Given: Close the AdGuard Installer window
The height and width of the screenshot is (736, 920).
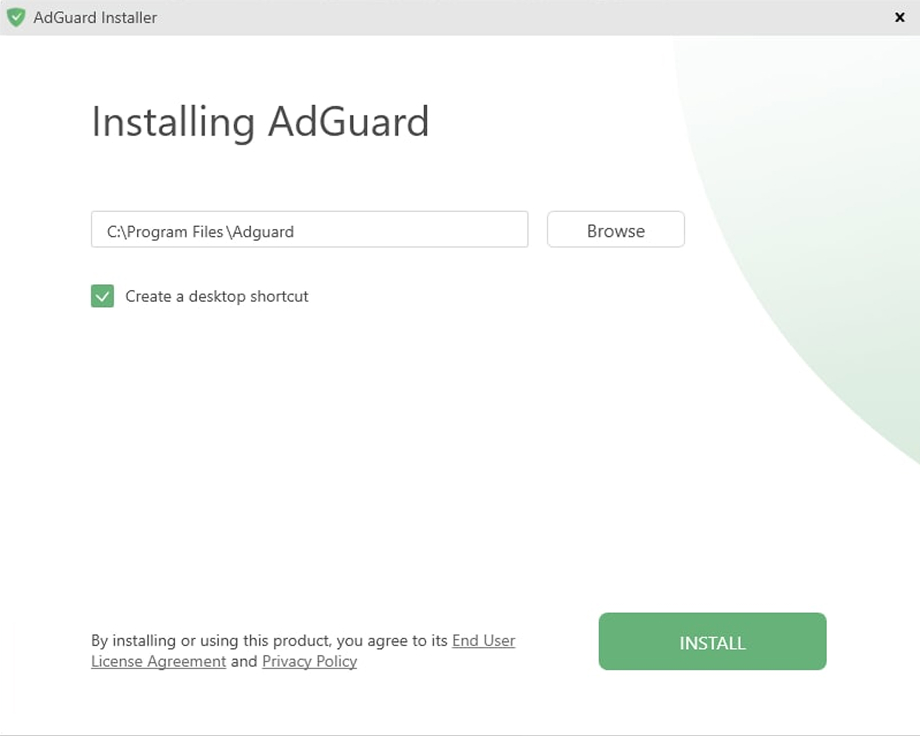Looking at the screenshot, I should (x=899, y=17).
